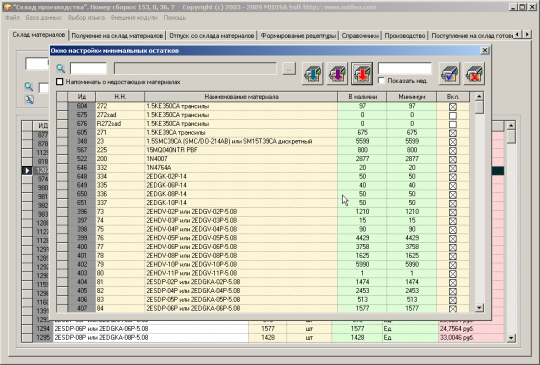Viewport: 540px width, 365px height.
Task: Click the 'Н.Н.' column header
Action: tap(120, 97)
